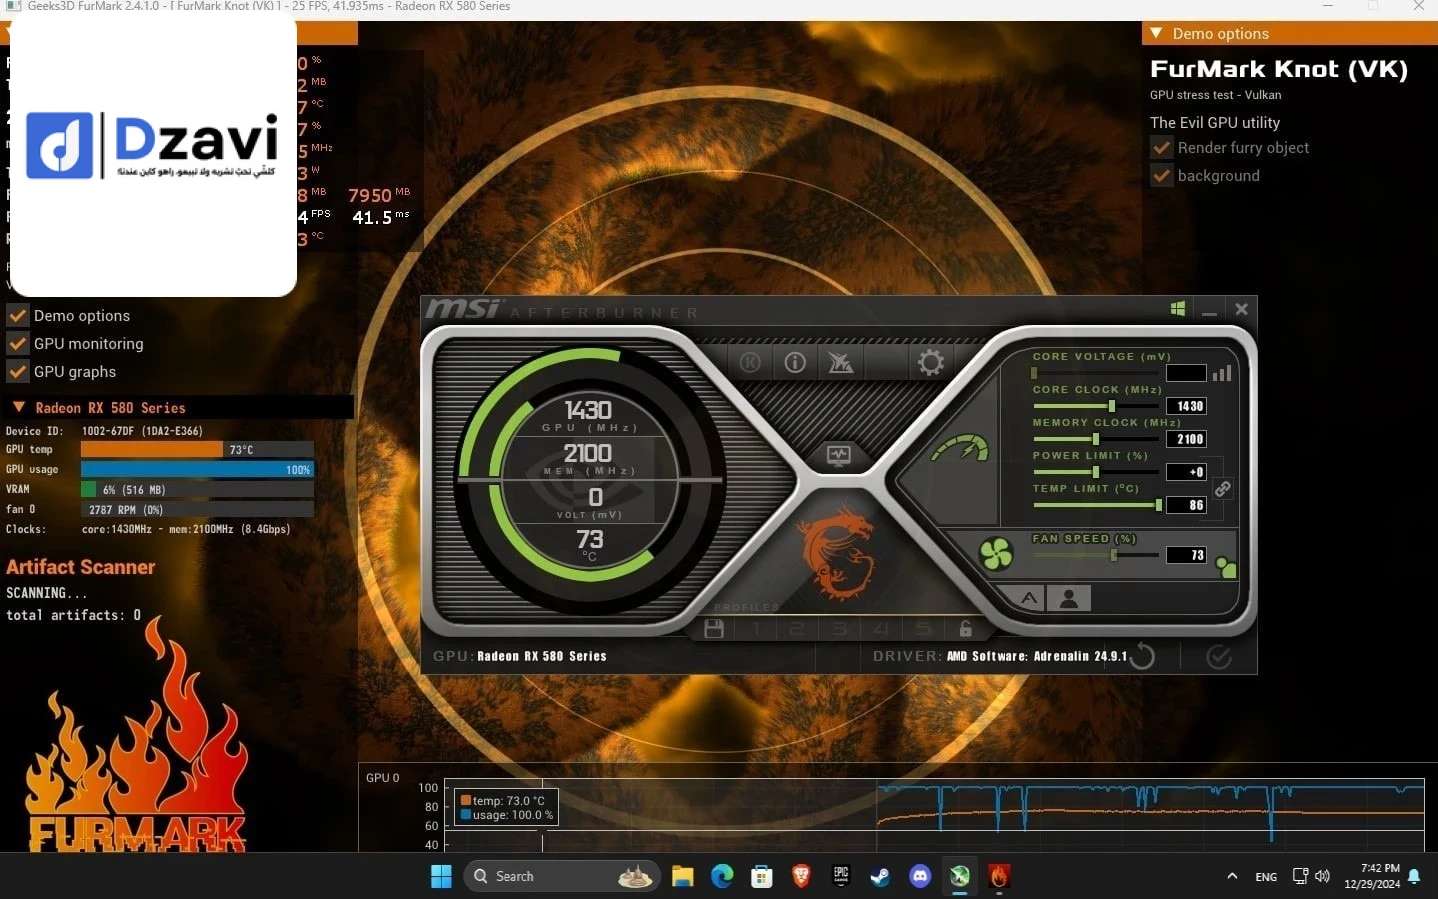Click the overclock speedometer icon
This screenshot has height=899, width=1438.
[x=960, y=449]
